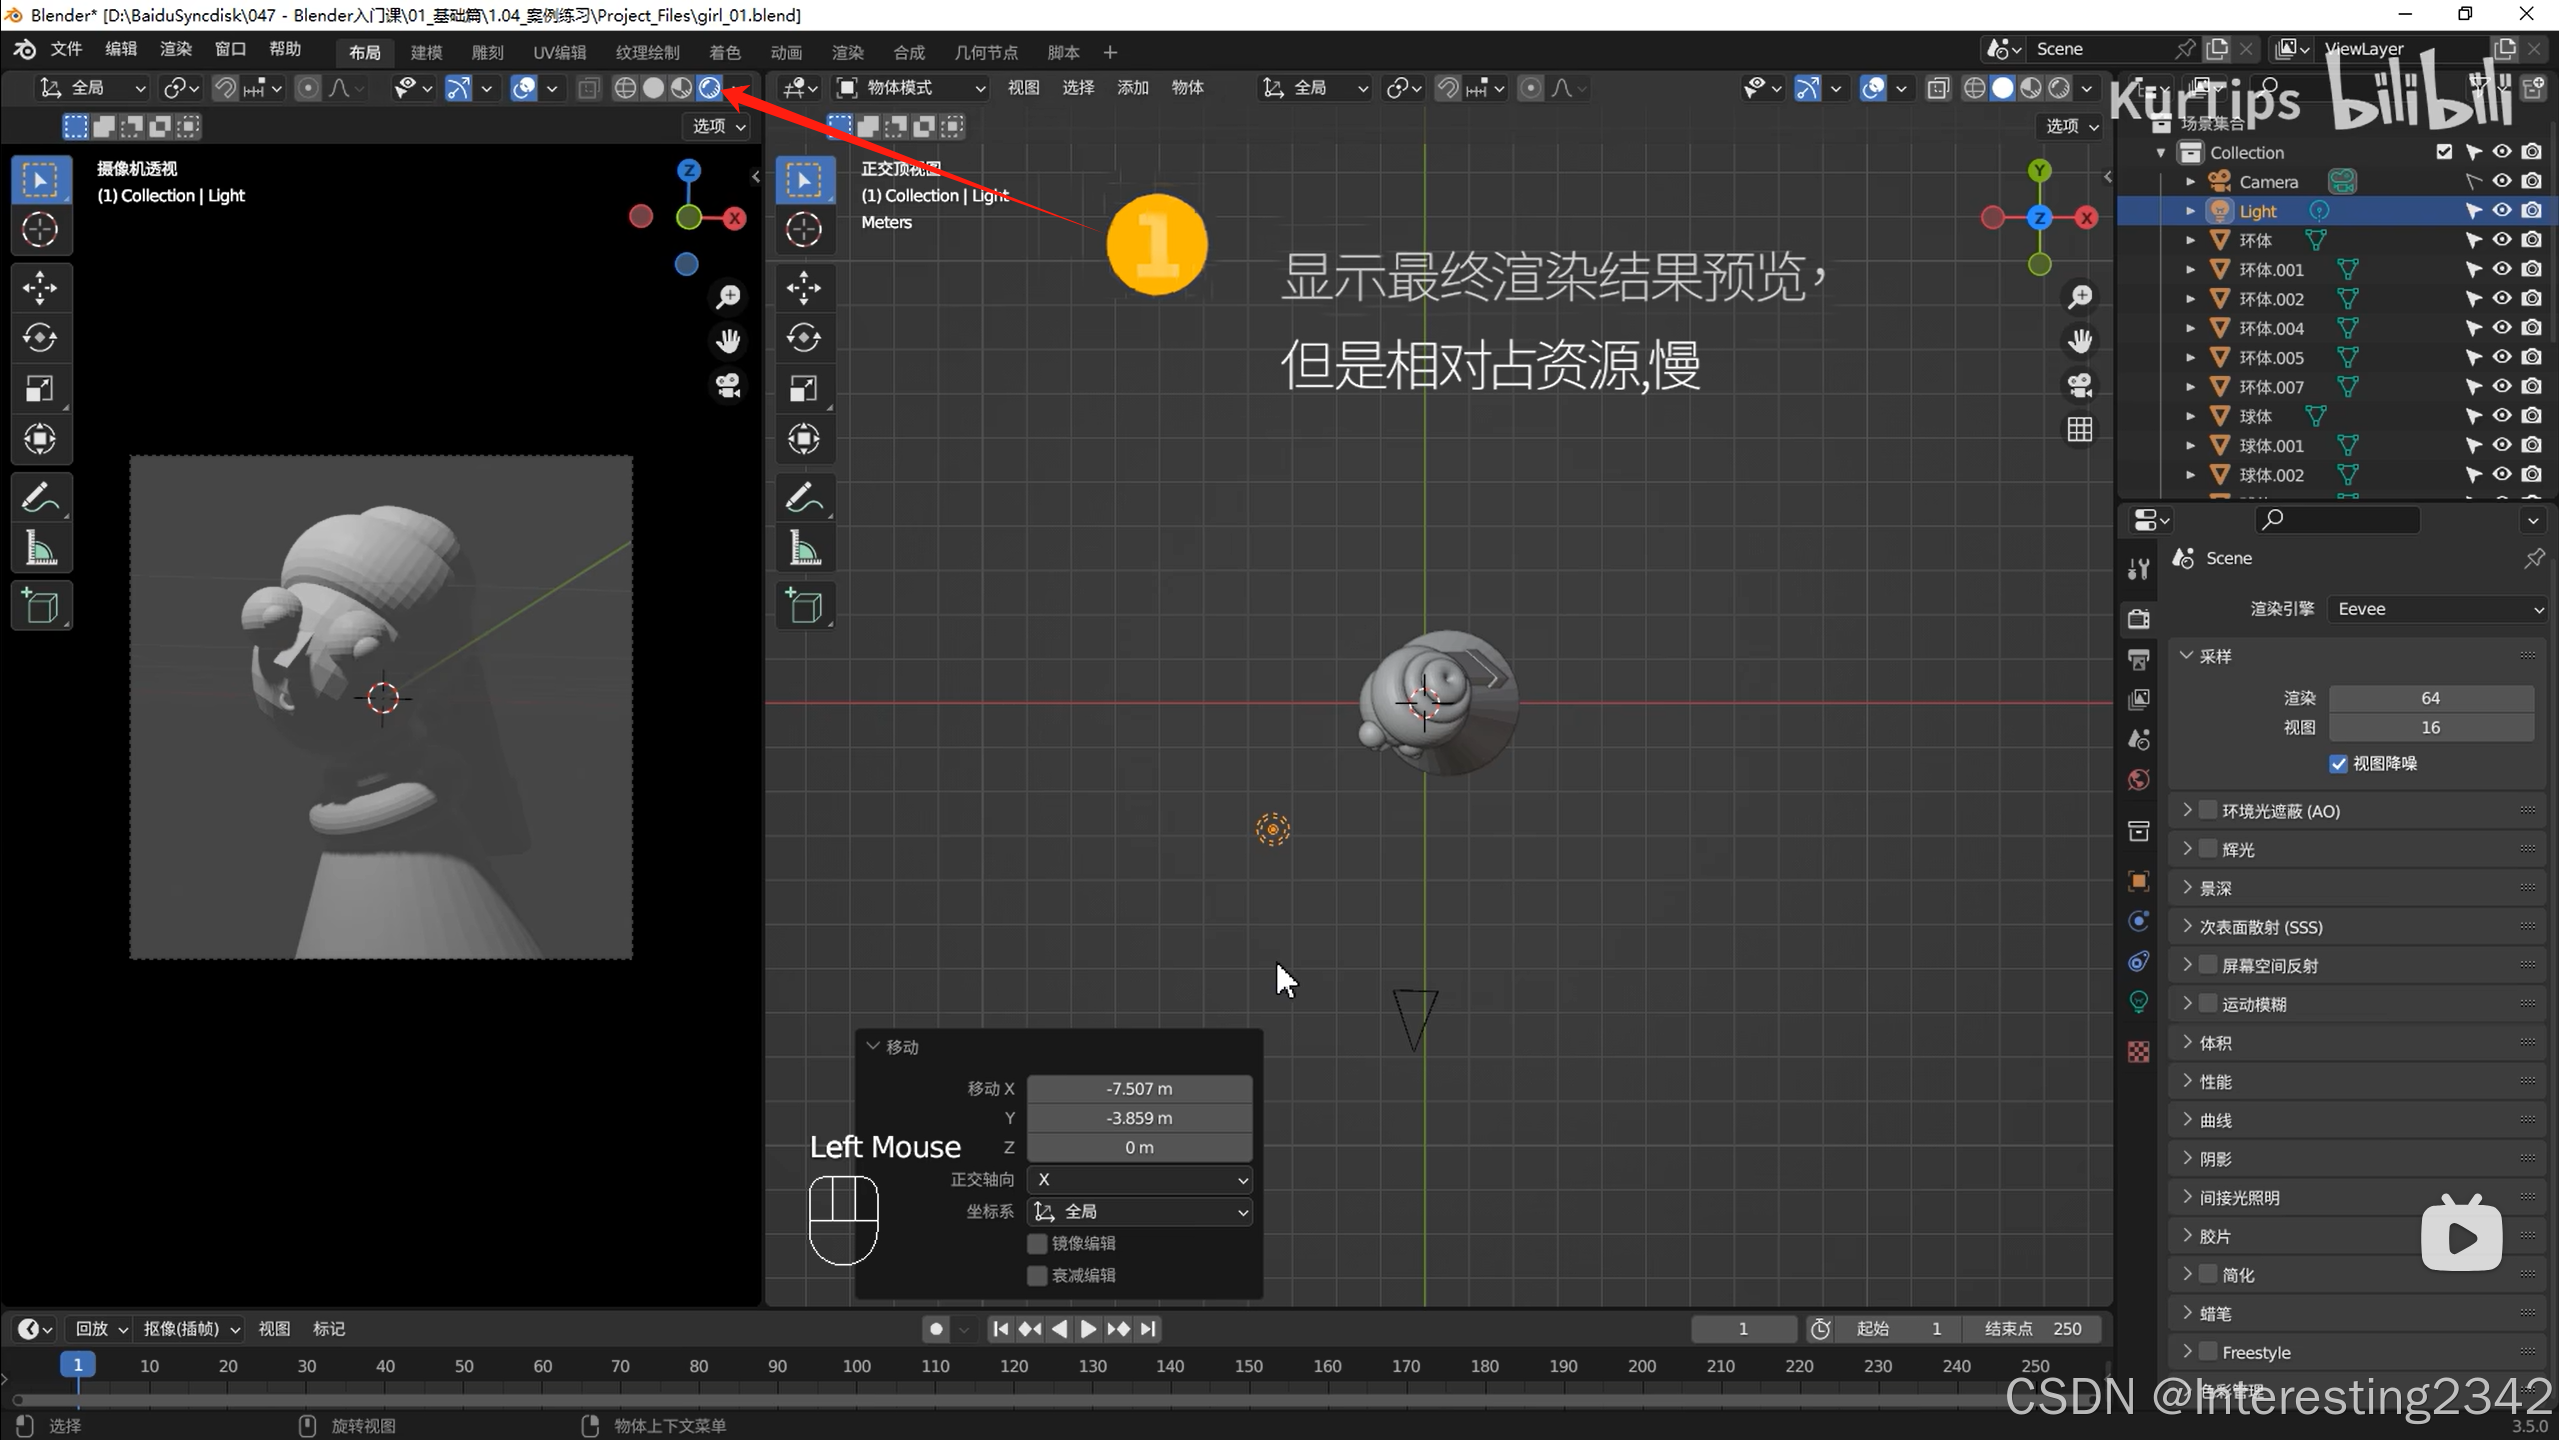Image resolution: width=2559 pixels, height=1440 pixels.
Task: Enable the 镜像编辑 checkbox
Action: (x=1037, y=1243)
